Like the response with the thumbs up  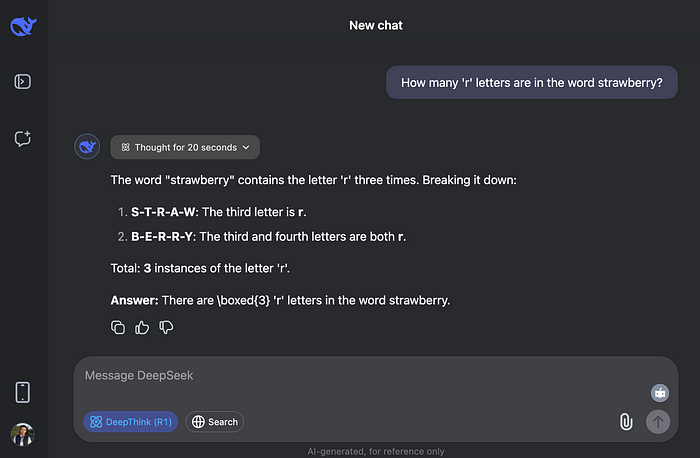(142, 328)
